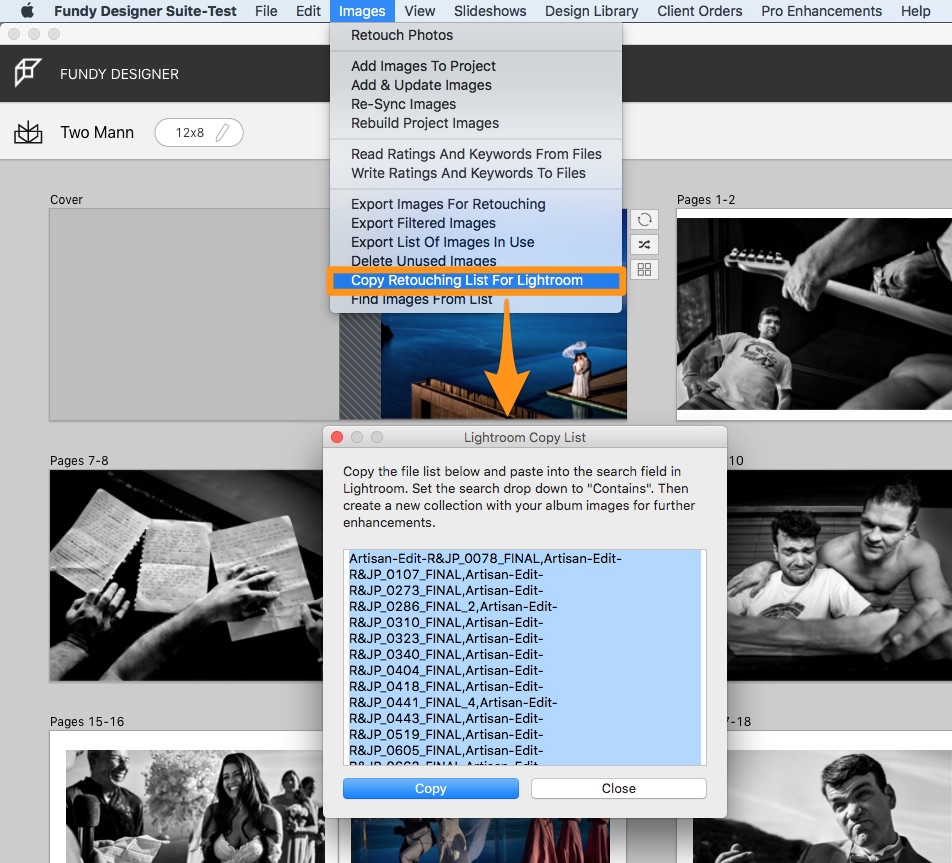
Task: Open the Client Orders menu
Action: tap(699, 11)
